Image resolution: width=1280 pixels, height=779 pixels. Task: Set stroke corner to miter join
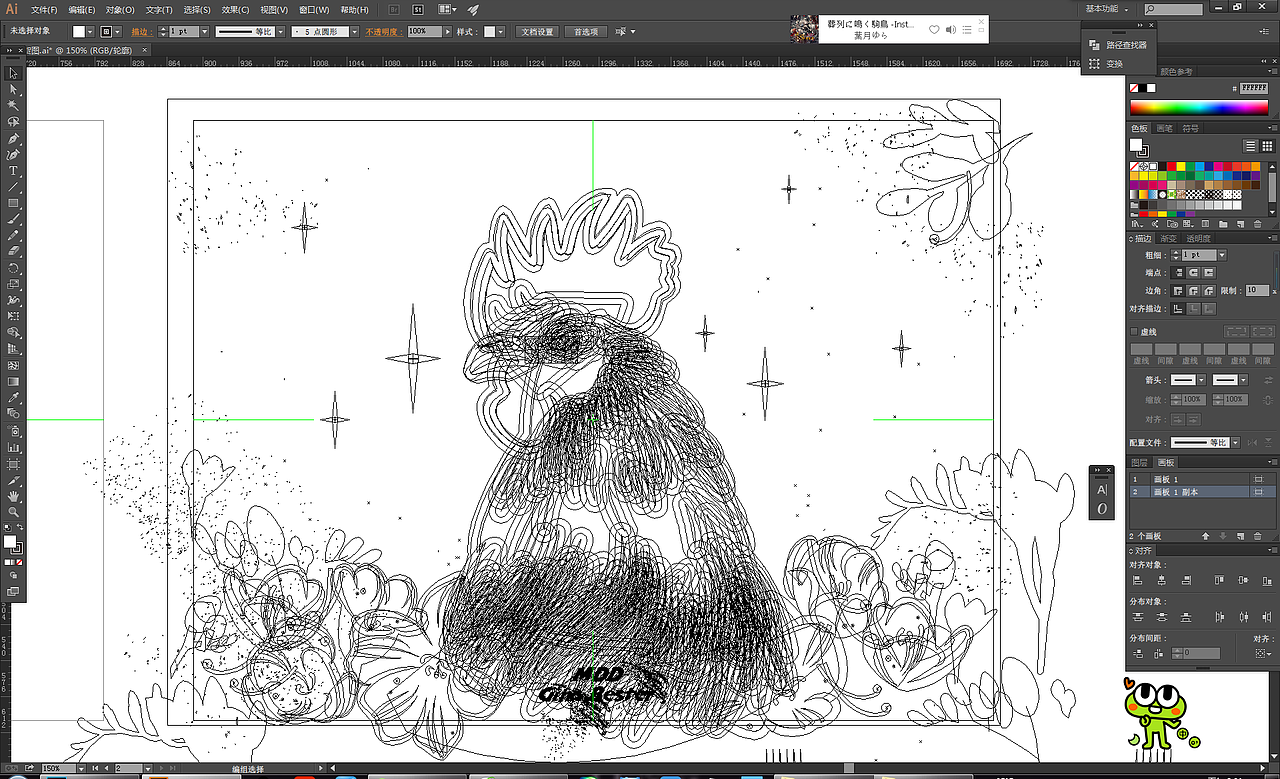(1180, 290)
